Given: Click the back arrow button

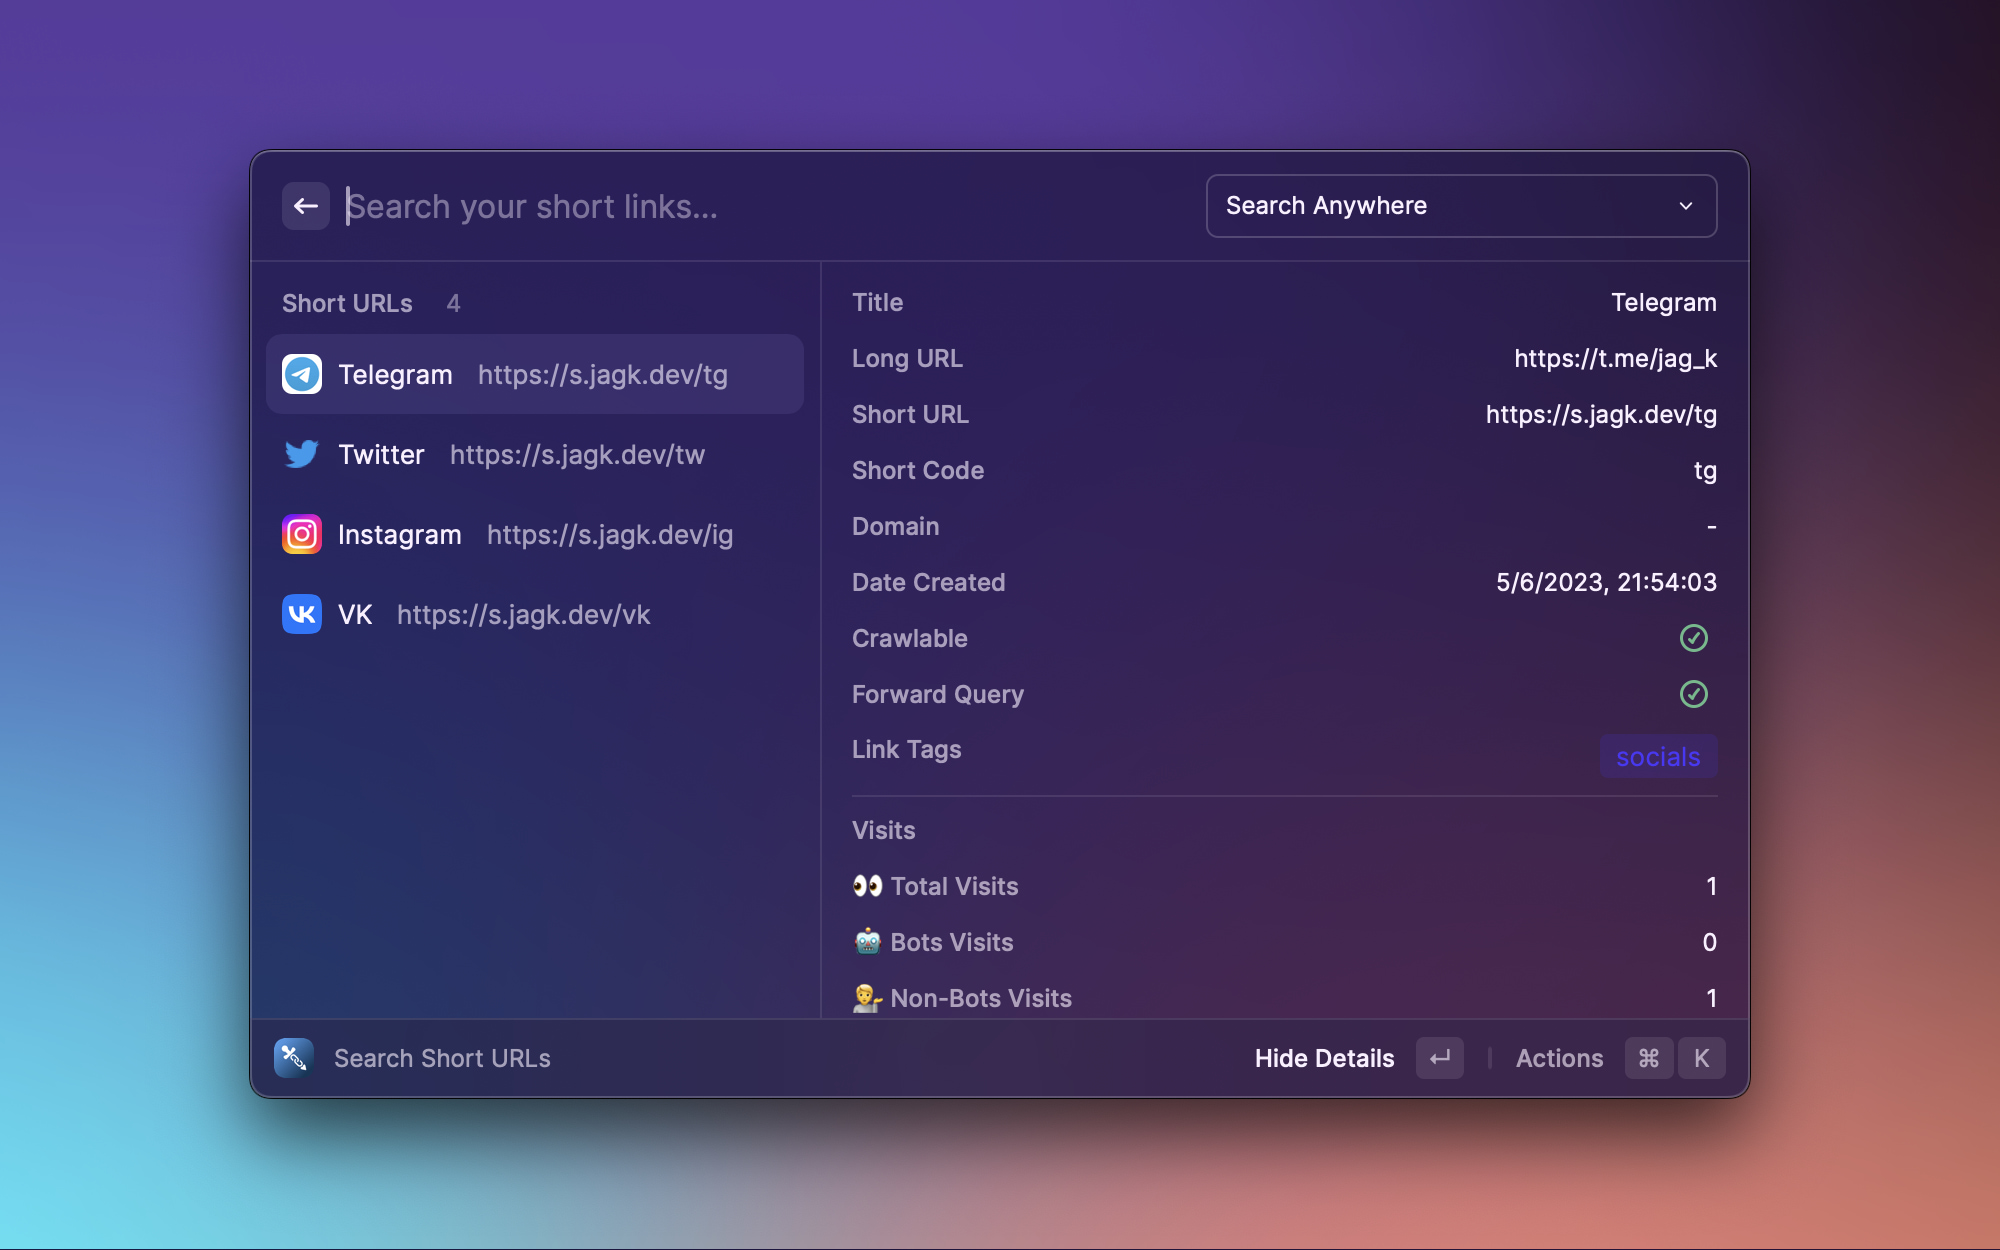Looking at the screenshot, I should coord(305,206).
